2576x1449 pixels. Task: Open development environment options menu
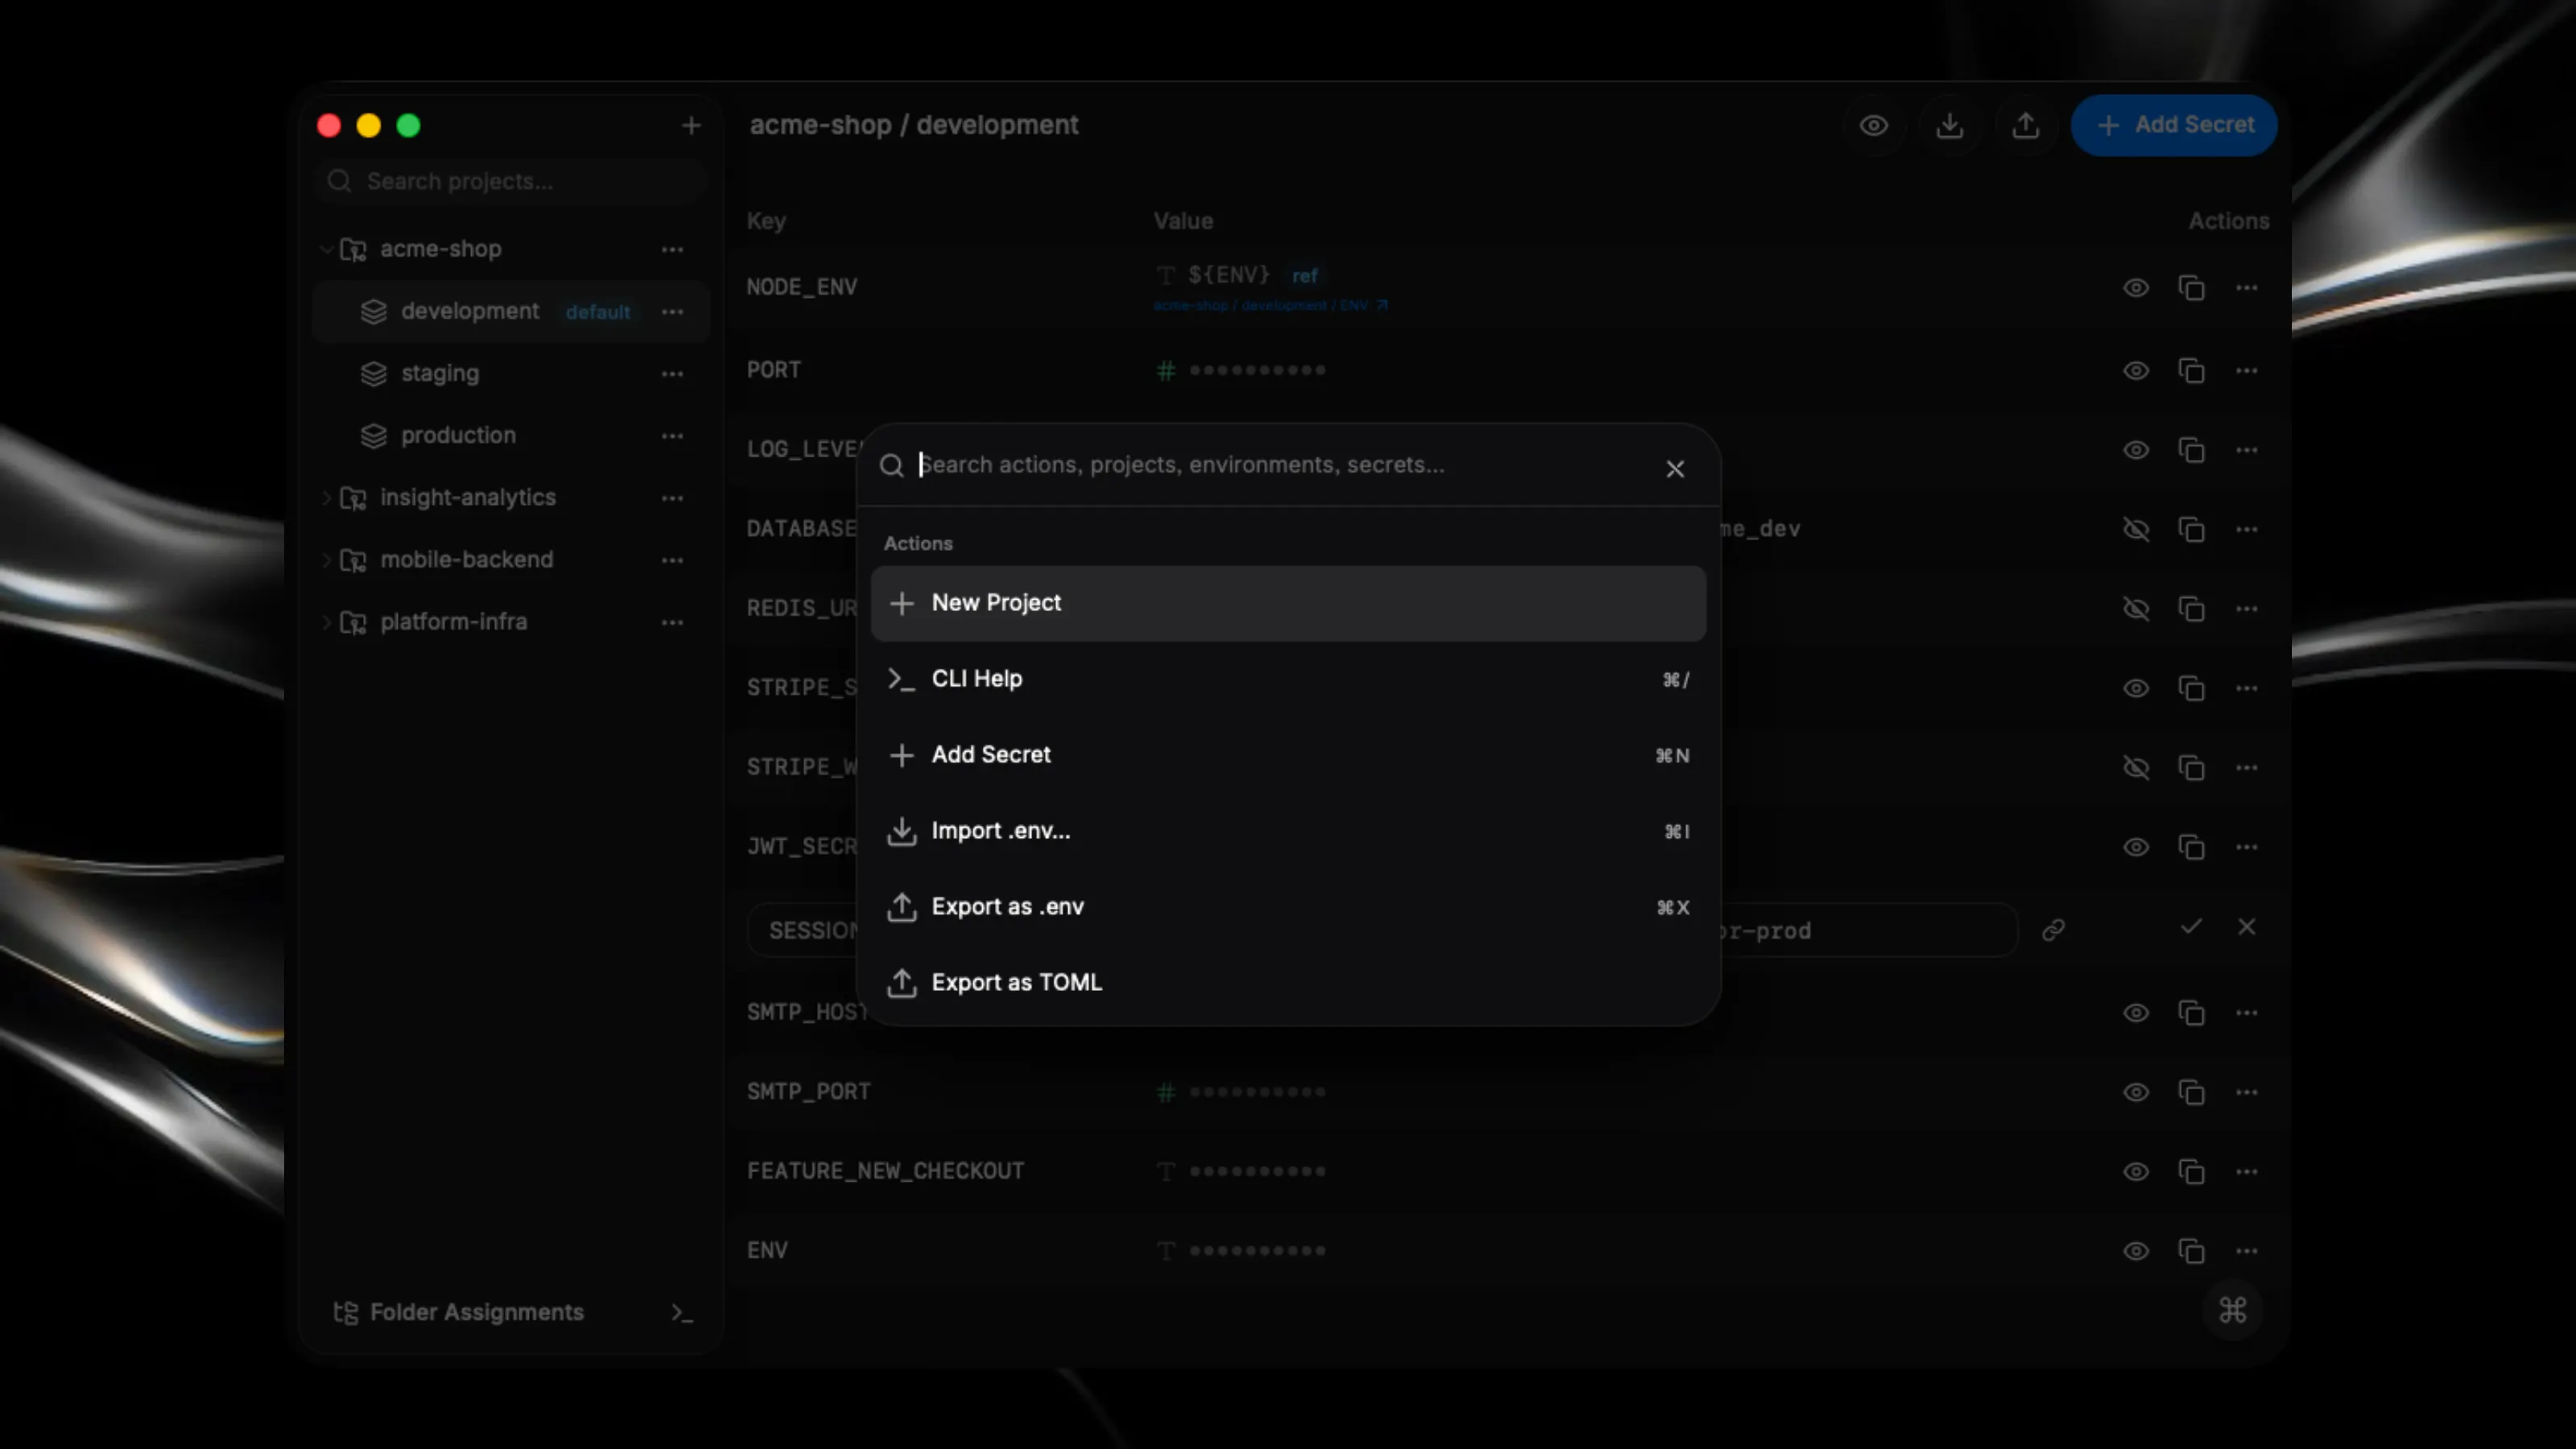point(672,311)
